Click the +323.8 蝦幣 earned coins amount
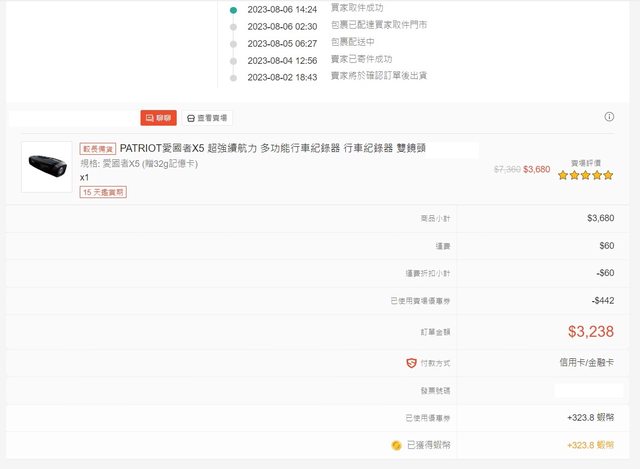 589,444
